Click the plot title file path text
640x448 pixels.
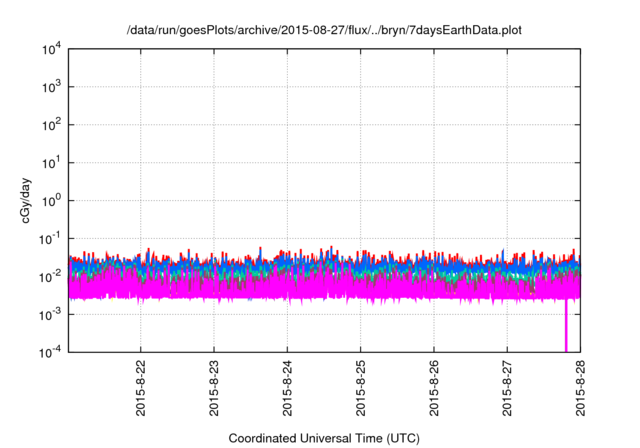point(324,31)
